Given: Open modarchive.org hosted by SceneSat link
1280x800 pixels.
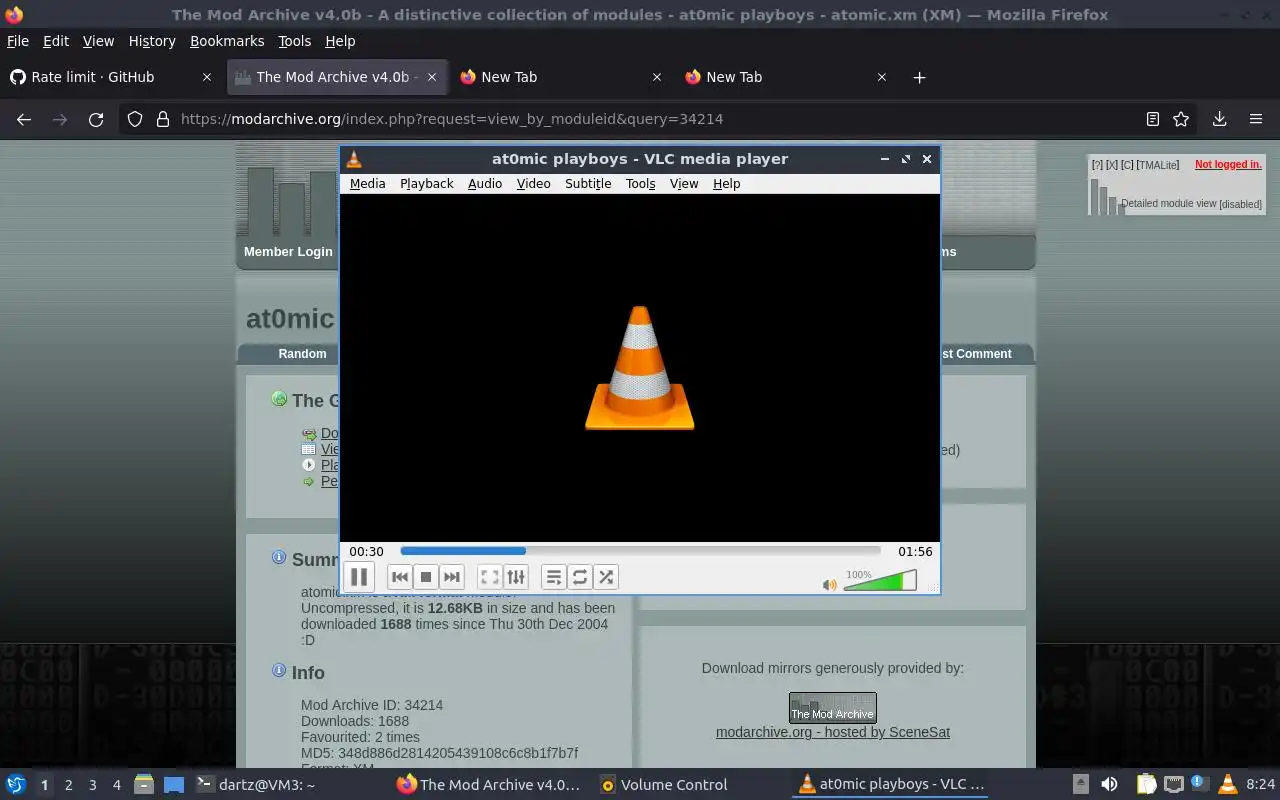Looking at the screenshot, I should click(833, 732).
